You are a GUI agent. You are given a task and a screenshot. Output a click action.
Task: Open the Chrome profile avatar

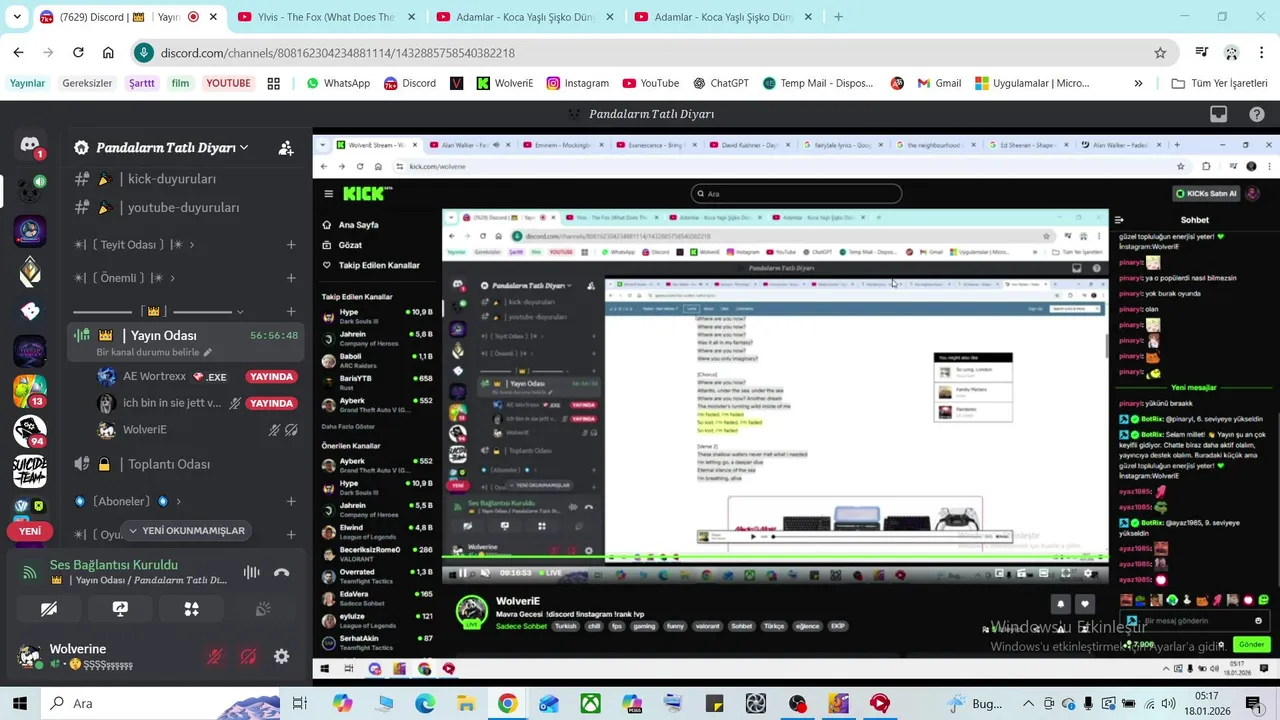[x=1231, y=53]
